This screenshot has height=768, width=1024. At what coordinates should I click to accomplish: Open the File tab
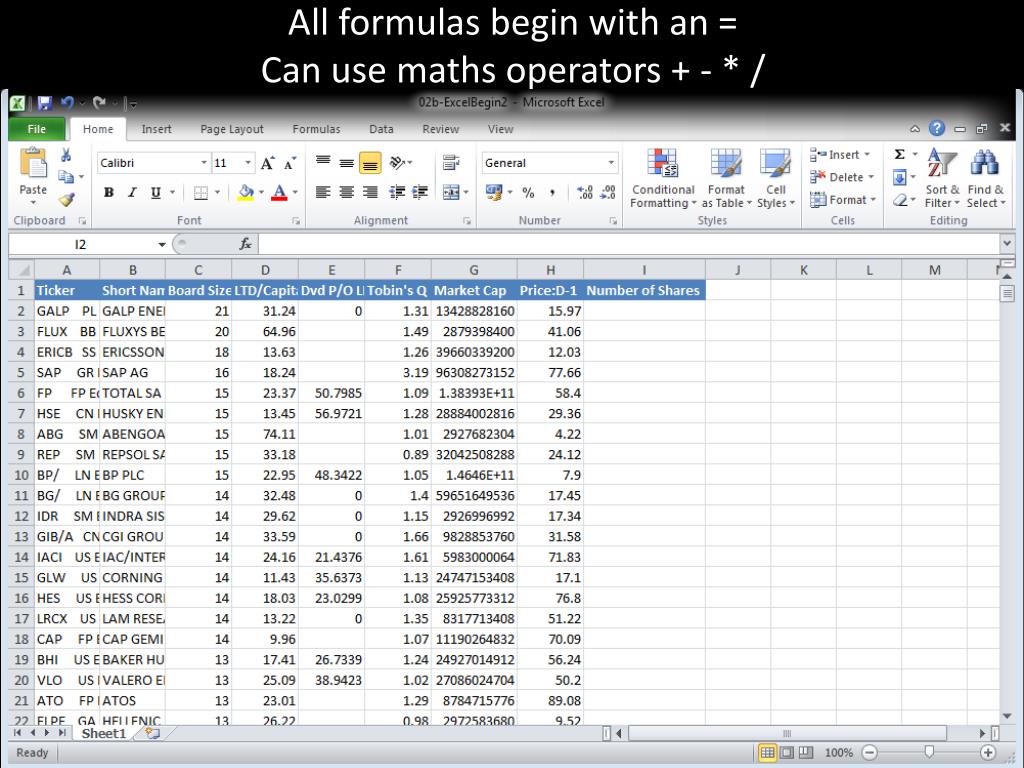tap(37, 129)
